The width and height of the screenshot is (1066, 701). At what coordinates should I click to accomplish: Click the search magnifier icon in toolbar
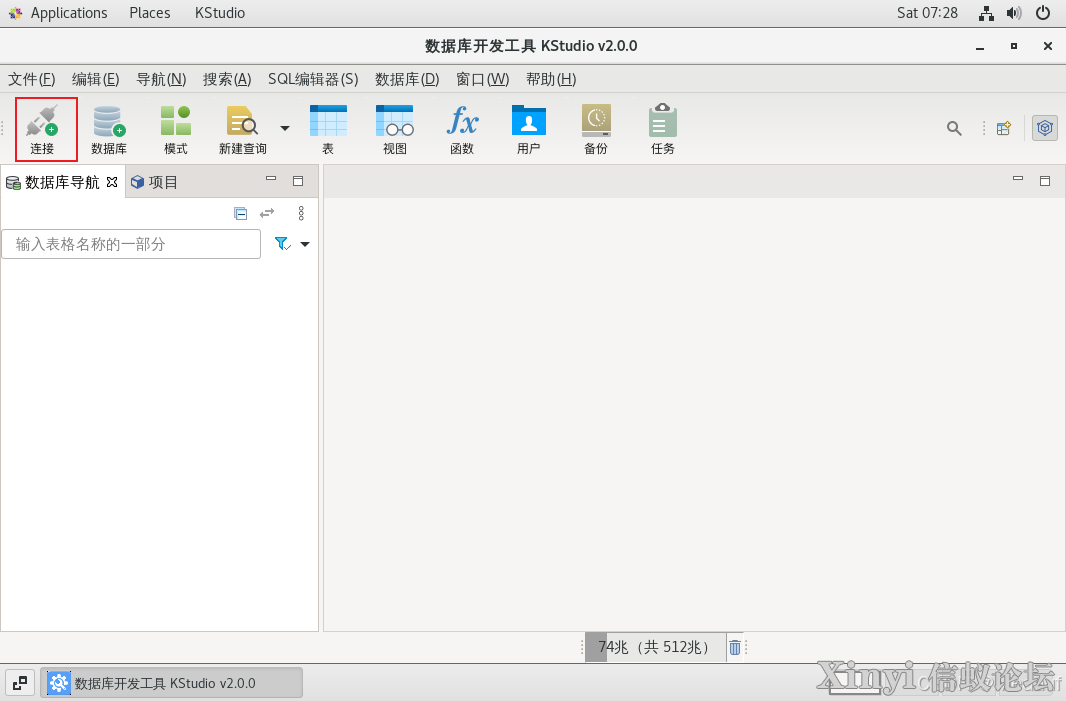(x=955, y=128)
